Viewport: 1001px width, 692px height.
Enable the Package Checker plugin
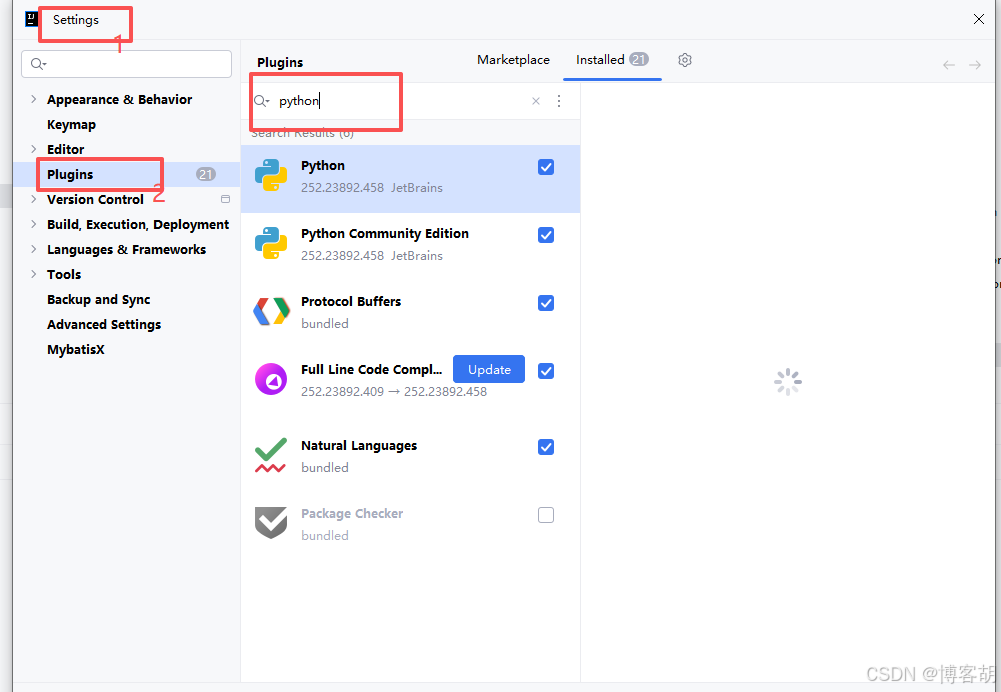point(546,515)
